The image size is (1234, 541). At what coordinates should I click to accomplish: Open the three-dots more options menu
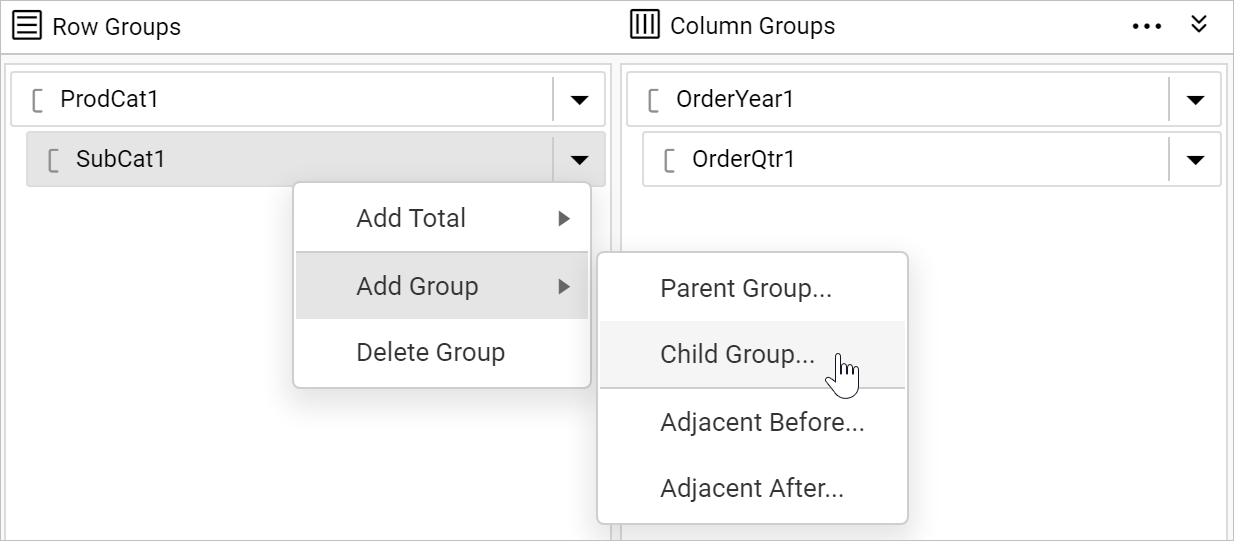[x=1147, y=27]
